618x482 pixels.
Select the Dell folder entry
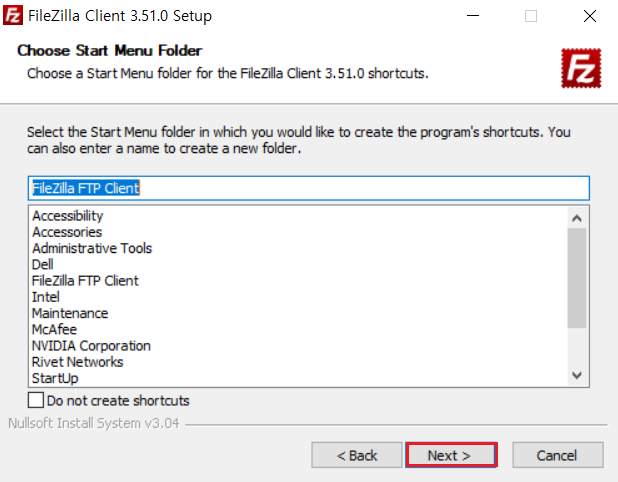42,265
